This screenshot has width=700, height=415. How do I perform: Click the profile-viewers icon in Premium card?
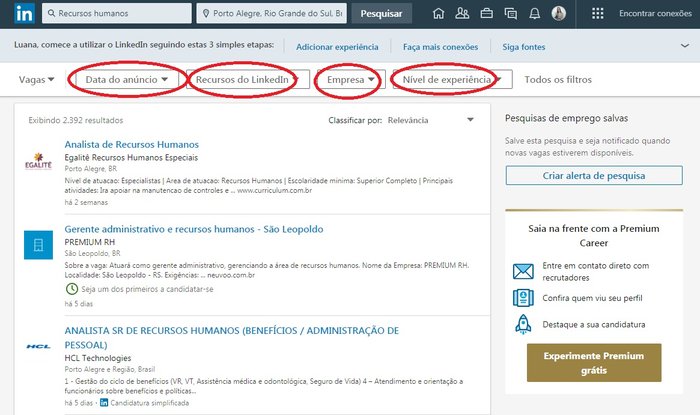click(x=523, y=298)
